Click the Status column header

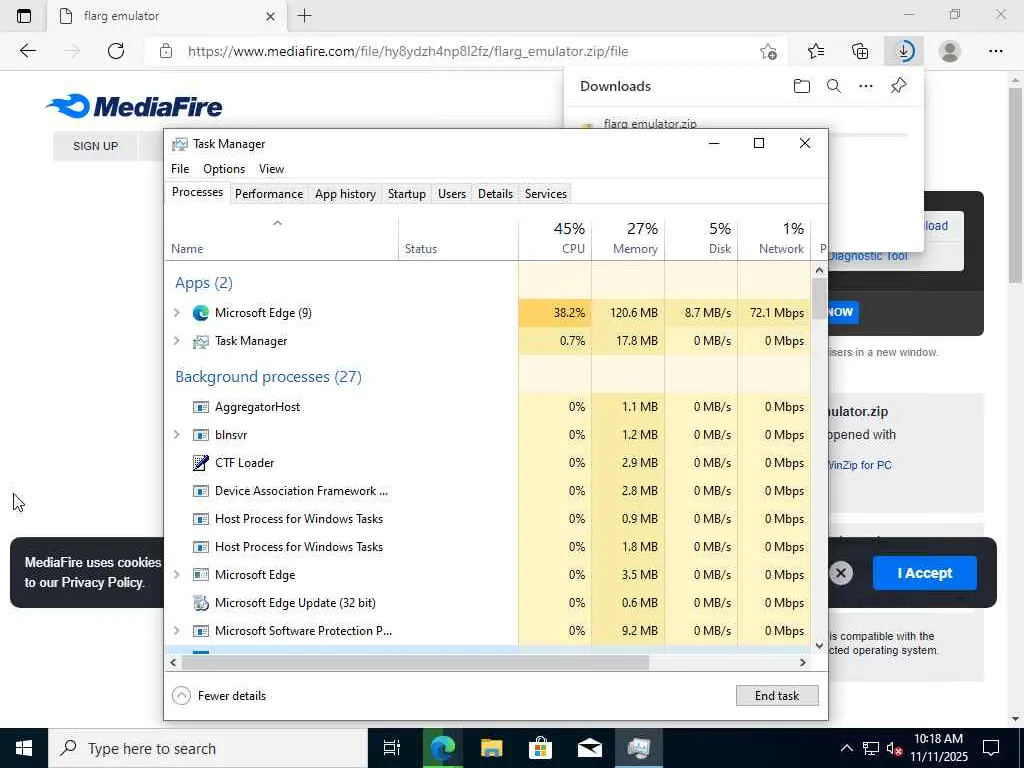click(x=458, y=238)
